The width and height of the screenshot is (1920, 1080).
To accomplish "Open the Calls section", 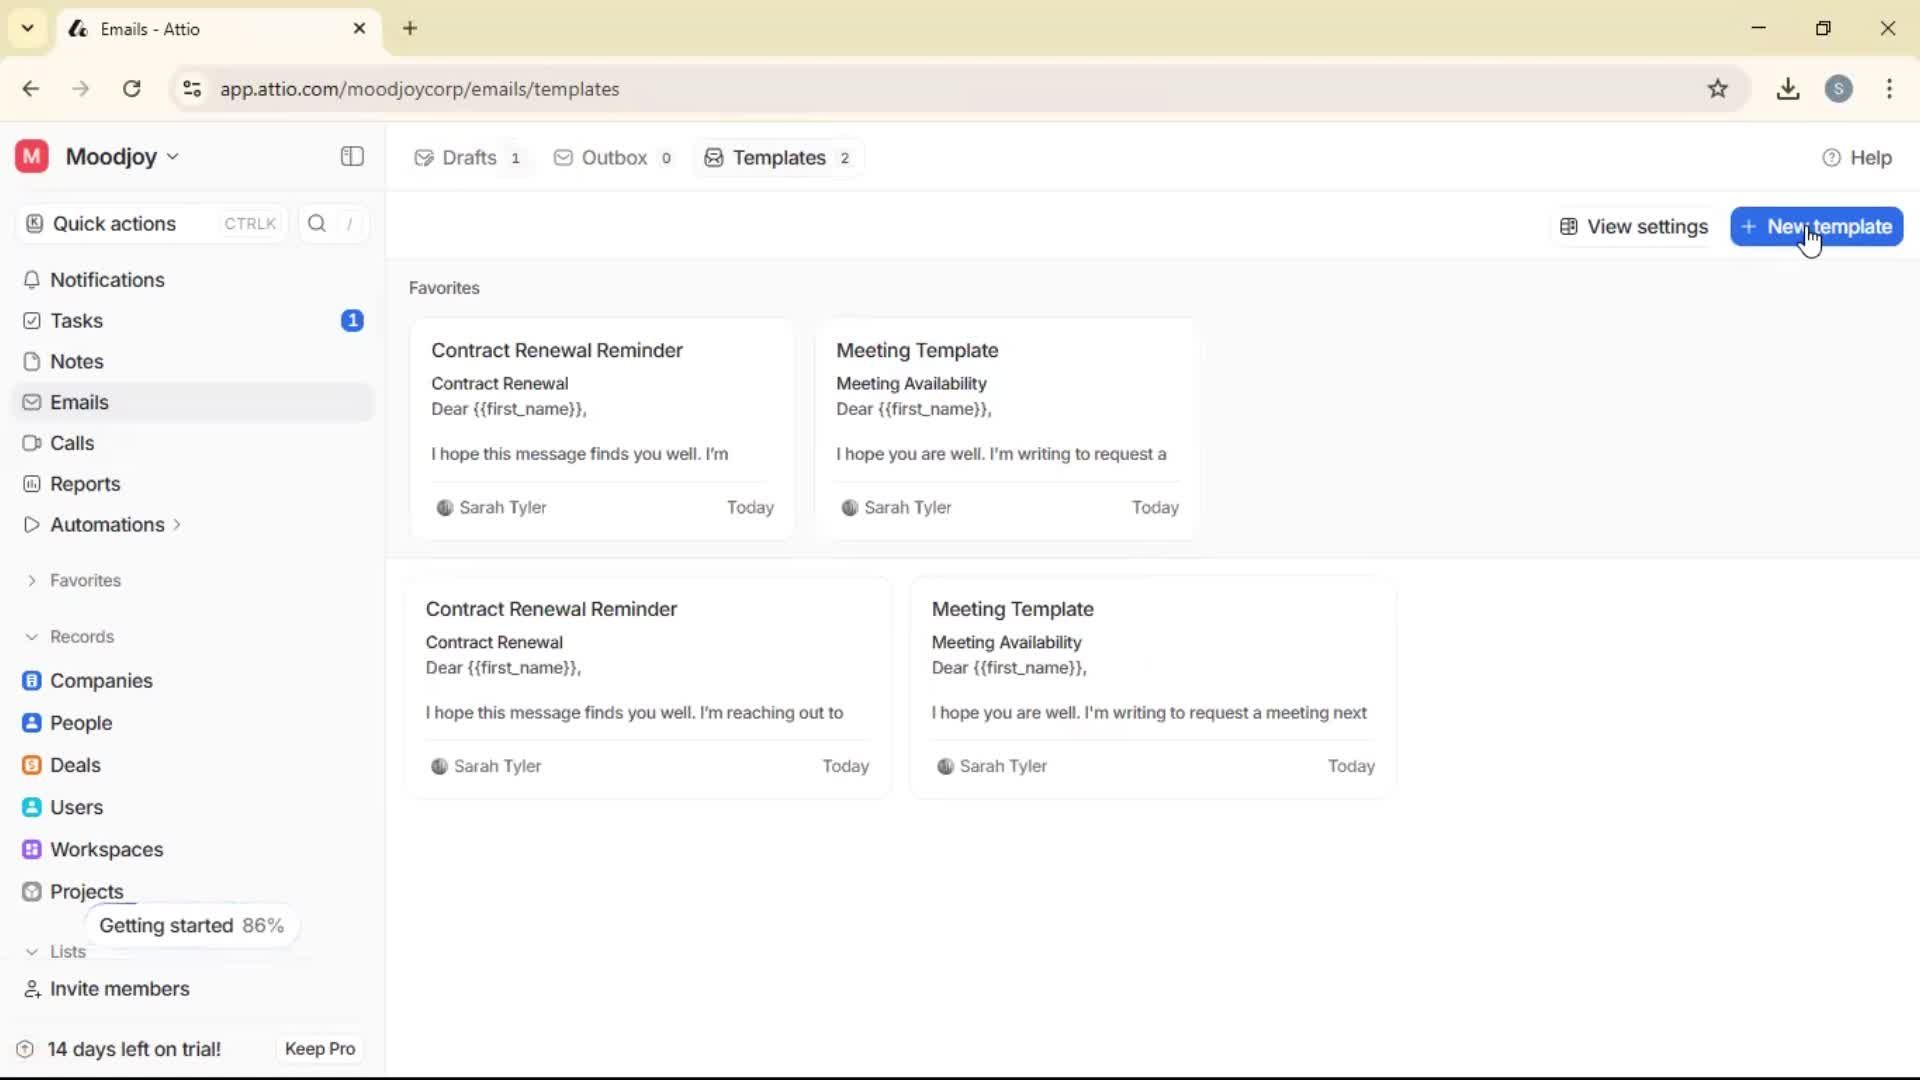I will coord(71,443).
